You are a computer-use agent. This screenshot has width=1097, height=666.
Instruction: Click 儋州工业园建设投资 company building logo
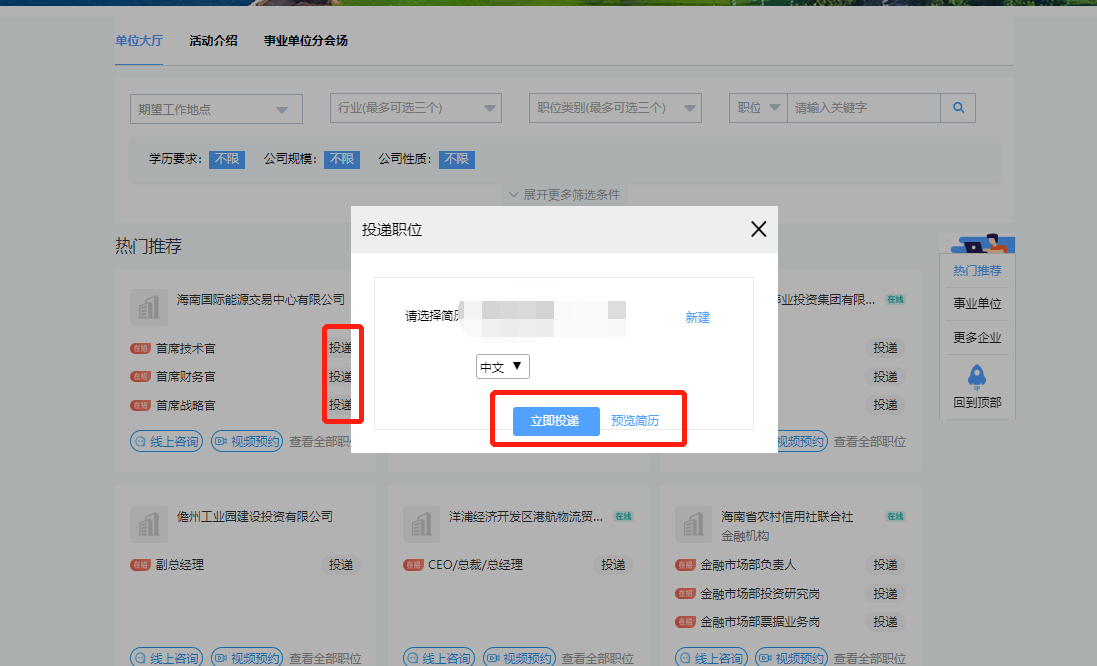(x=149, y=524)
